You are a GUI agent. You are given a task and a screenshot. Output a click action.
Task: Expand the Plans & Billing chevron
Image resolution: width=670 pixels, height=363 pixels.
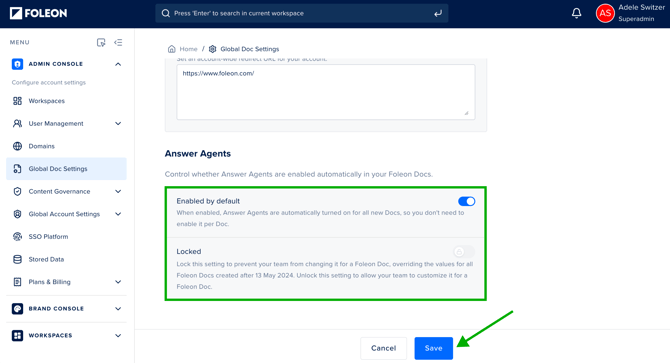pyautogui.click(x=118, y=282)
